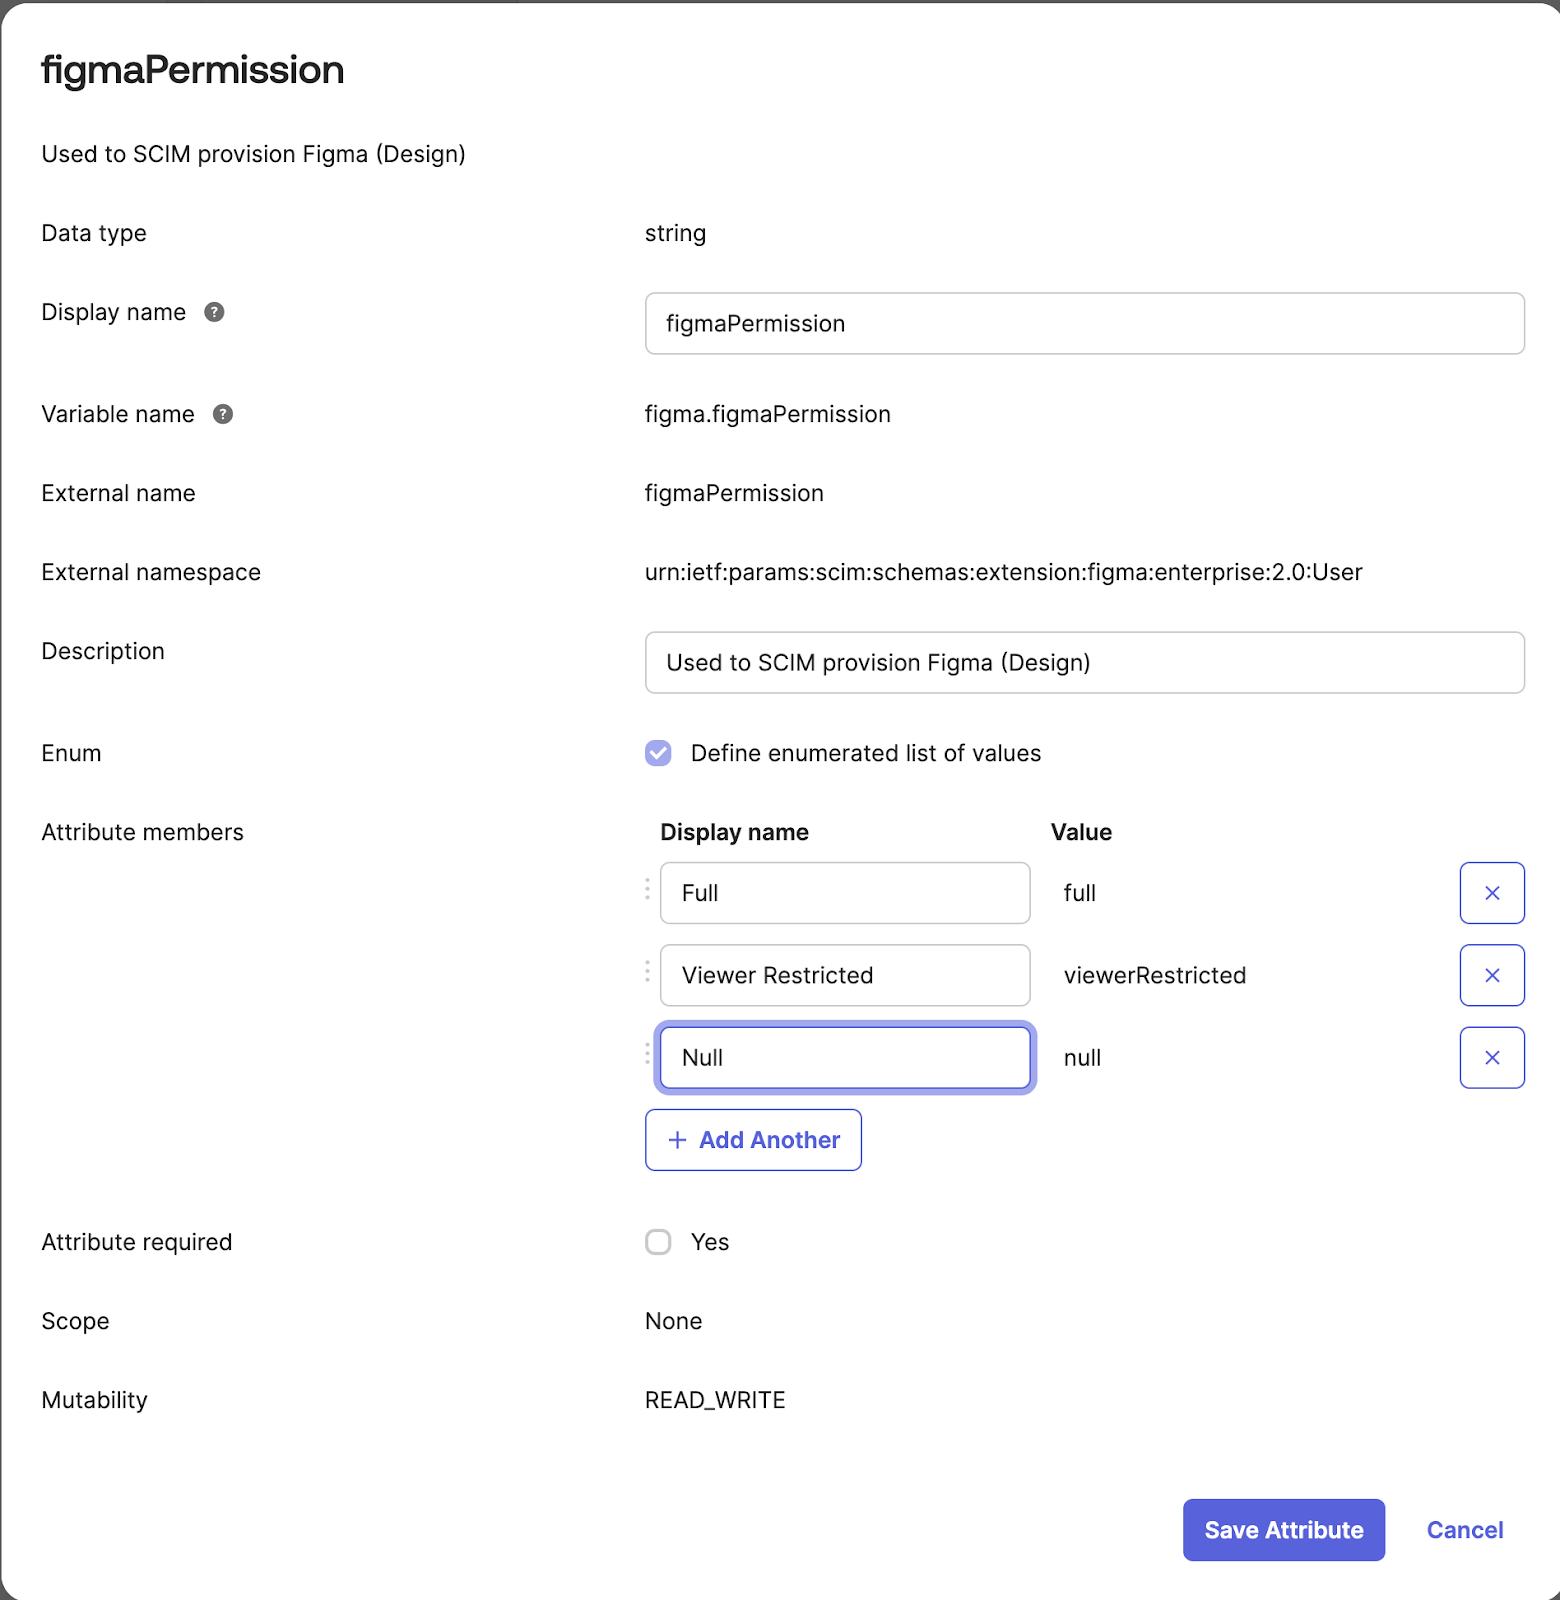1560x1600 pixels.
Task: Click the help icon beside Variable name
Action: coord(223,414)
